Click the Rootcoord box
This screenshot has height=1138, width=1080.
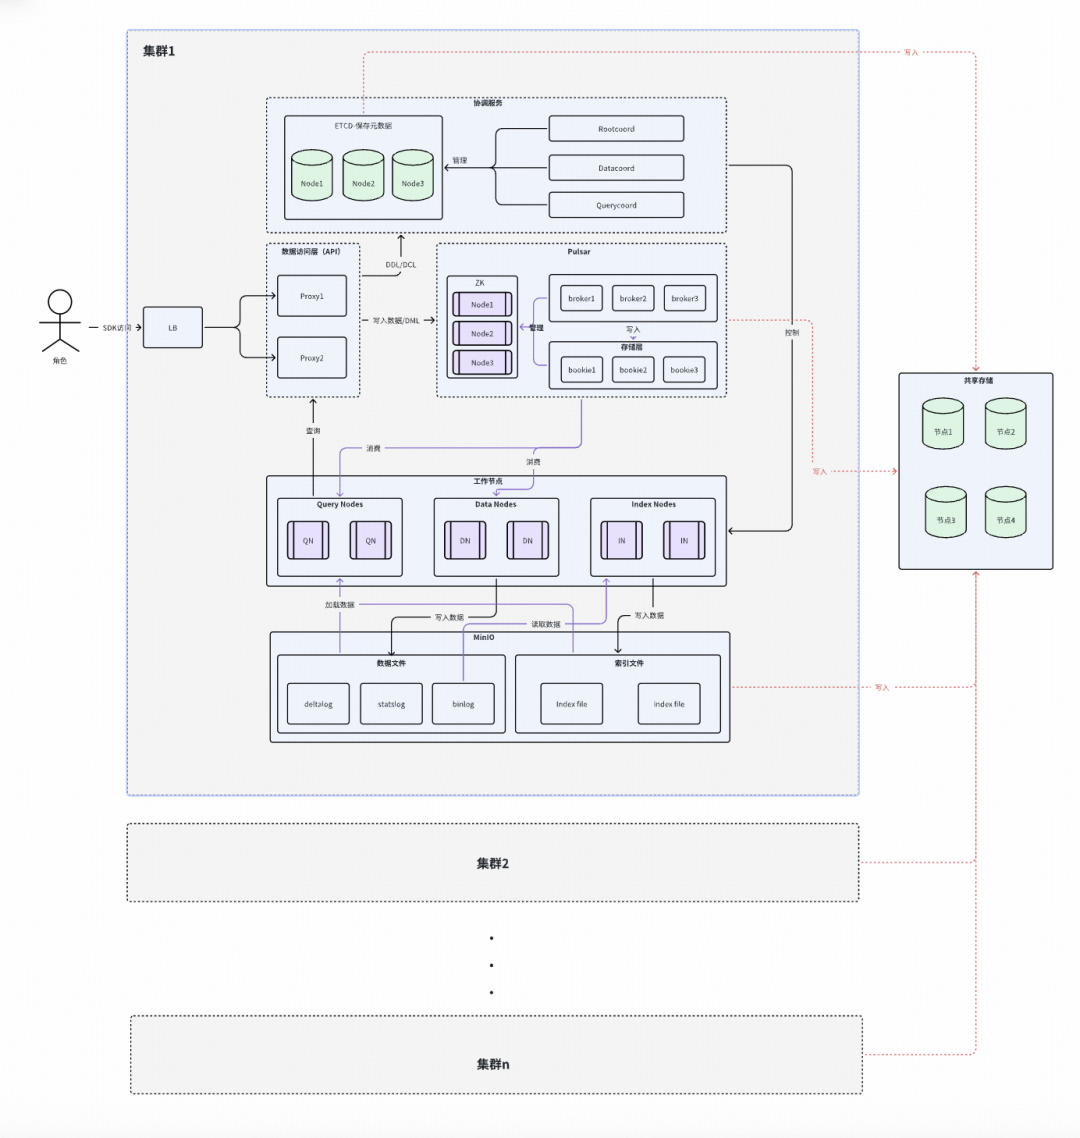pos(616,128)
